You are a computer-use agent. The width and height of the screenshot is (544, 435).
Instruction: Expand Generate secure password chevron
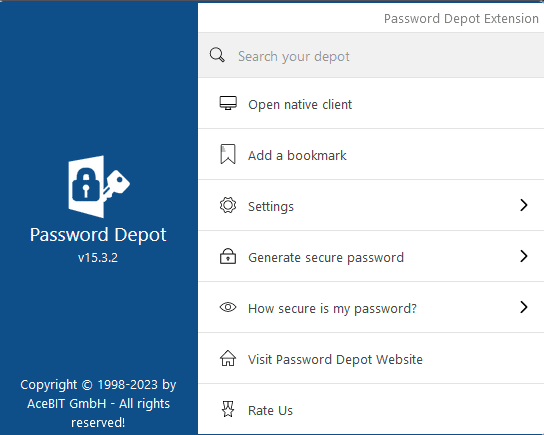[x=524, y=256]
